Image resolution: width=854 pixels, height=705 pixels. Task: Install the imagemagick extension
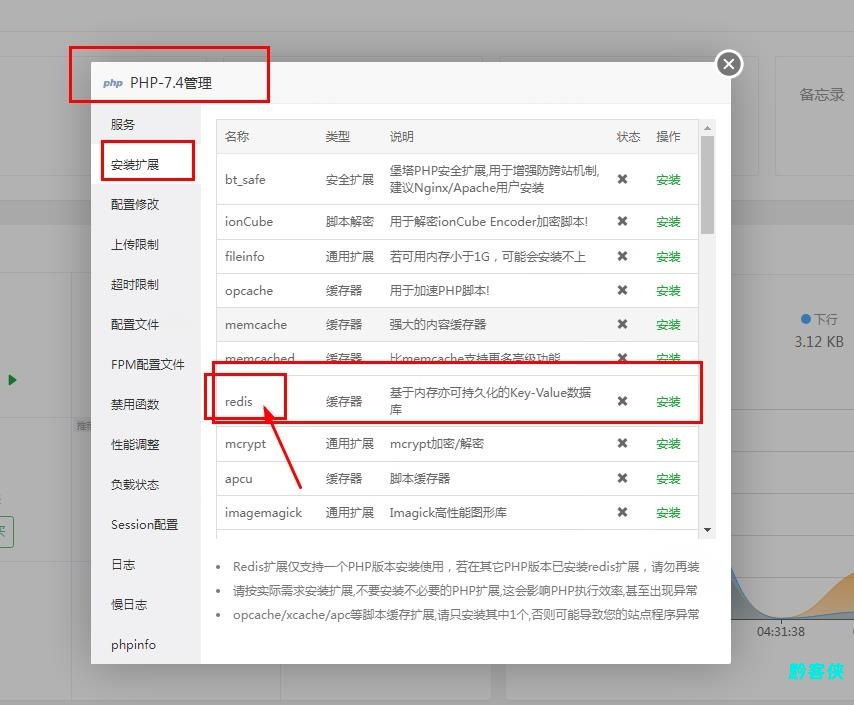pyautogui.click(x=668, y=513)
